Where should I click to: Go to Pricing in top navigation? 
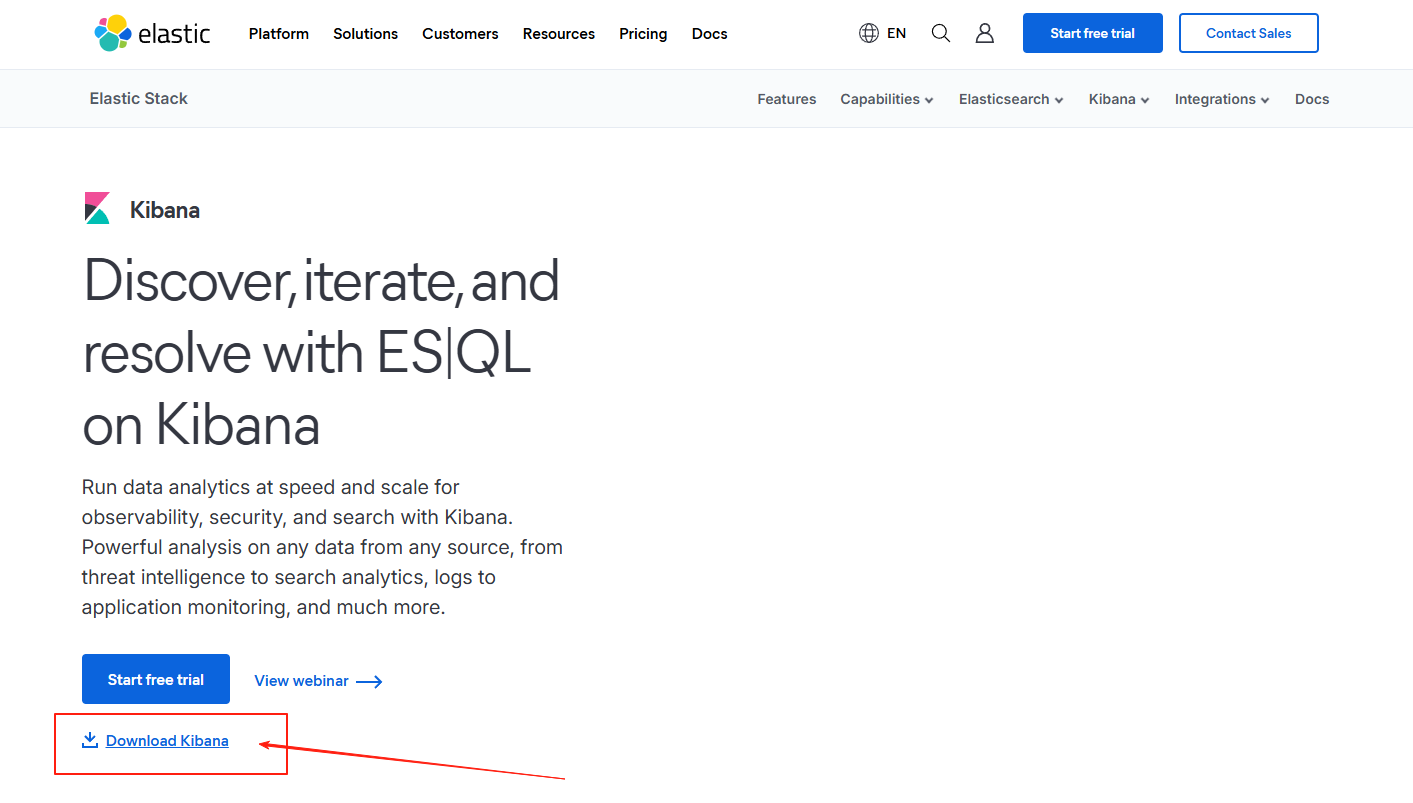coord(643,34)
